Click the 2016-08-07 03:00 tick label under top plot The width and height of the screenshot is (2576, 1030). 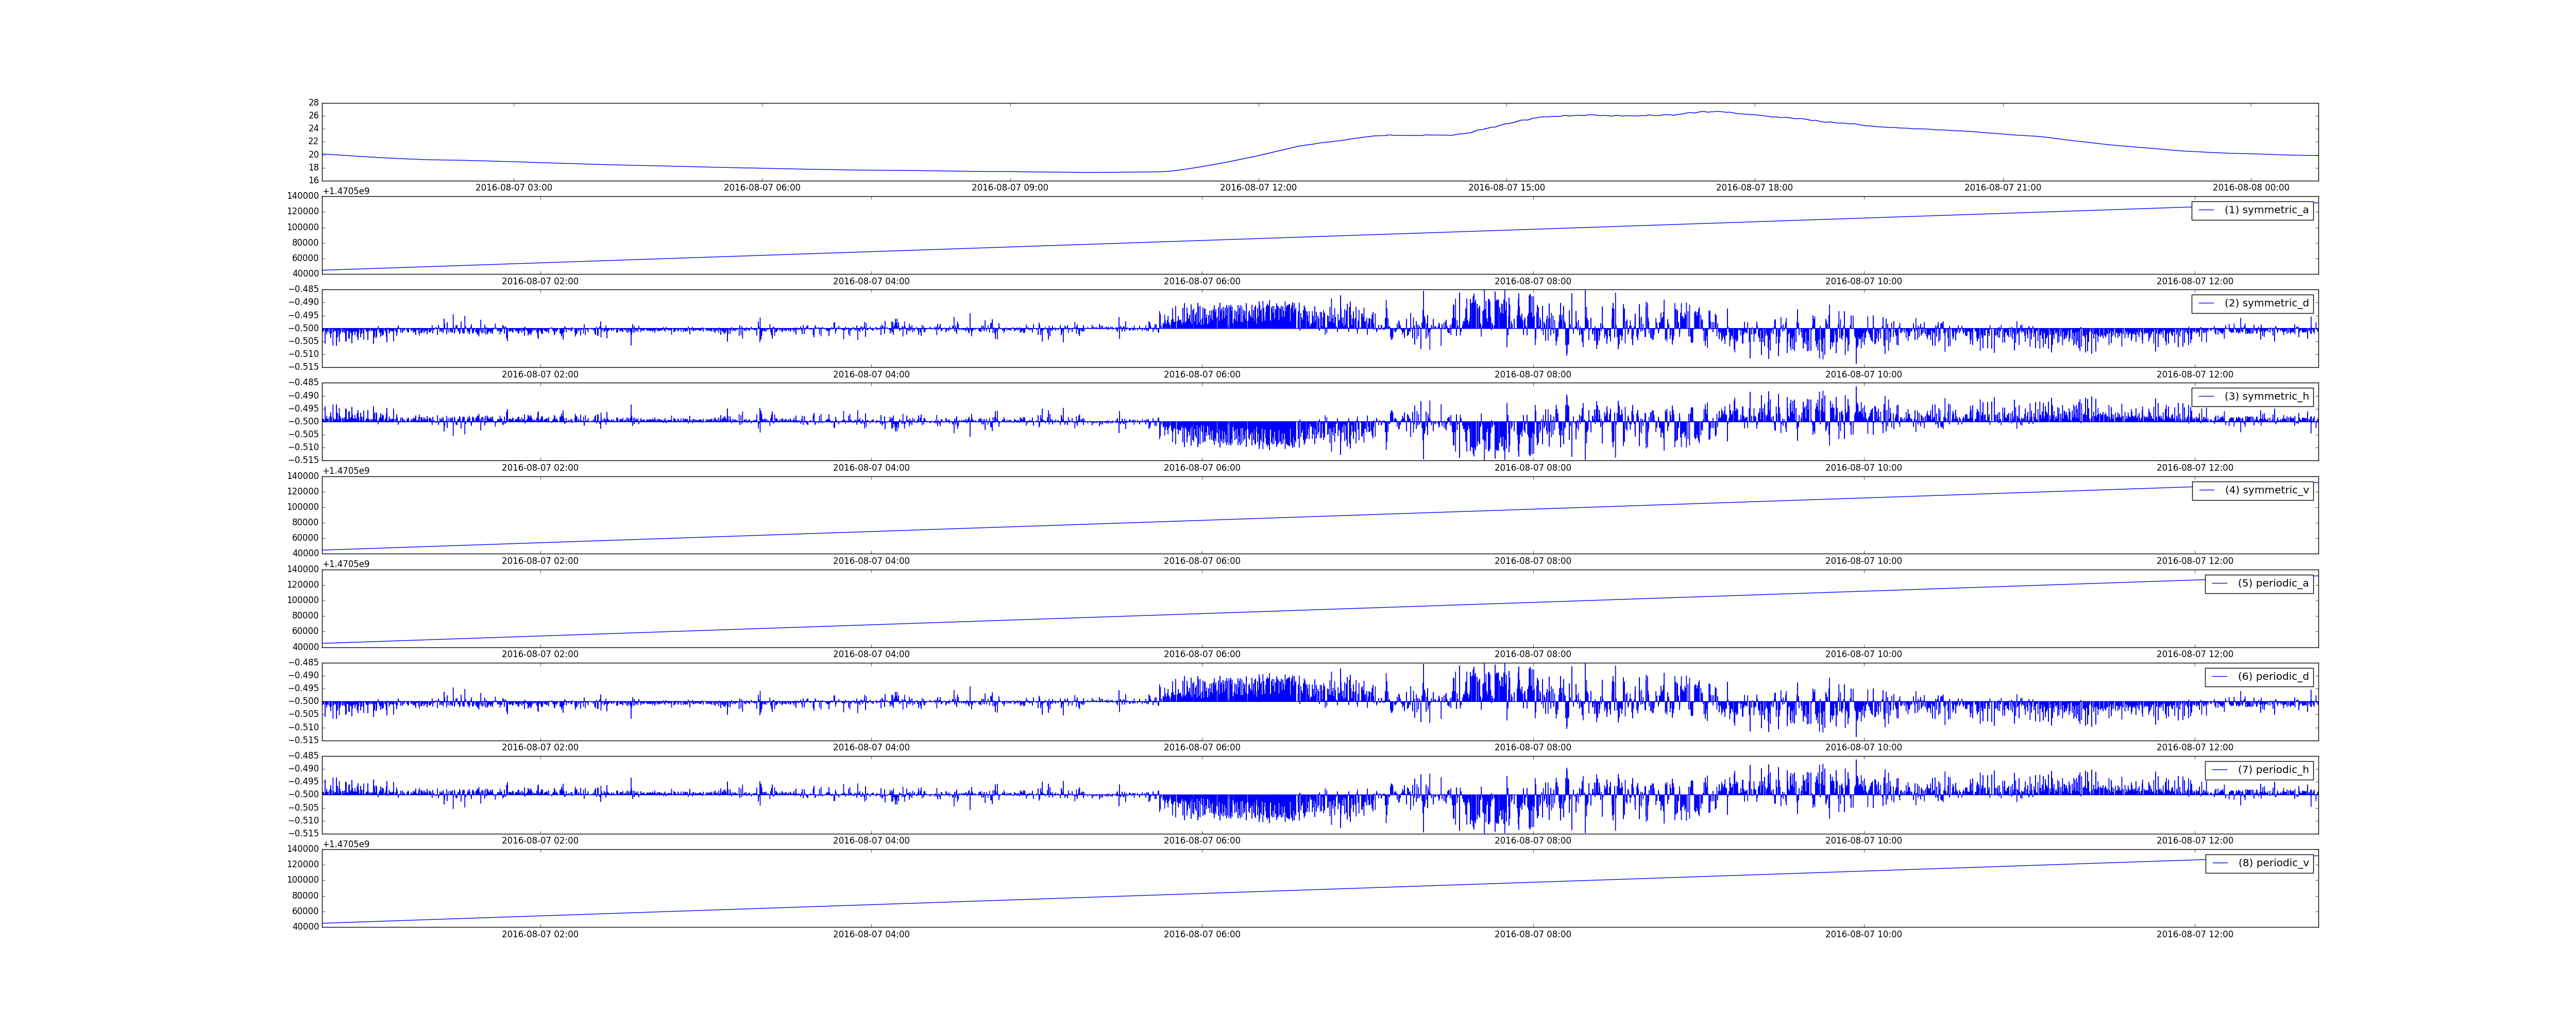point(513,188)
